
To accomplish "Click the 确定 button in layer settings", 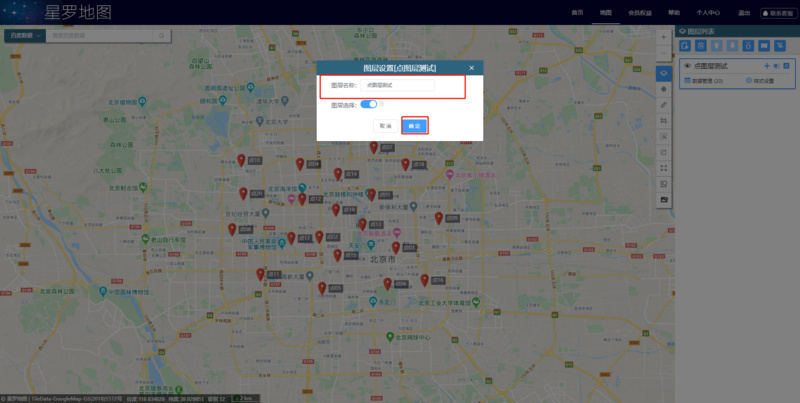I will pos(414,126).
